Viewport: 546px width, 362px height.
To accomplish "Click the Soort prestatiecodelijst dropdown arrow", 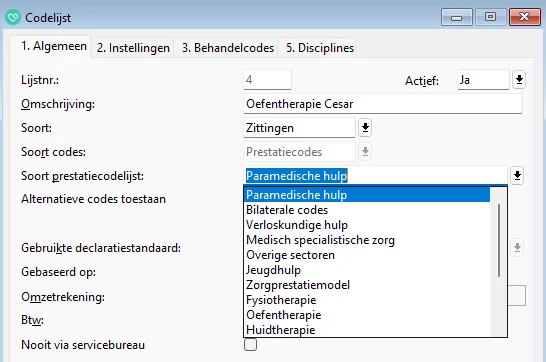I will click(517, 175).
